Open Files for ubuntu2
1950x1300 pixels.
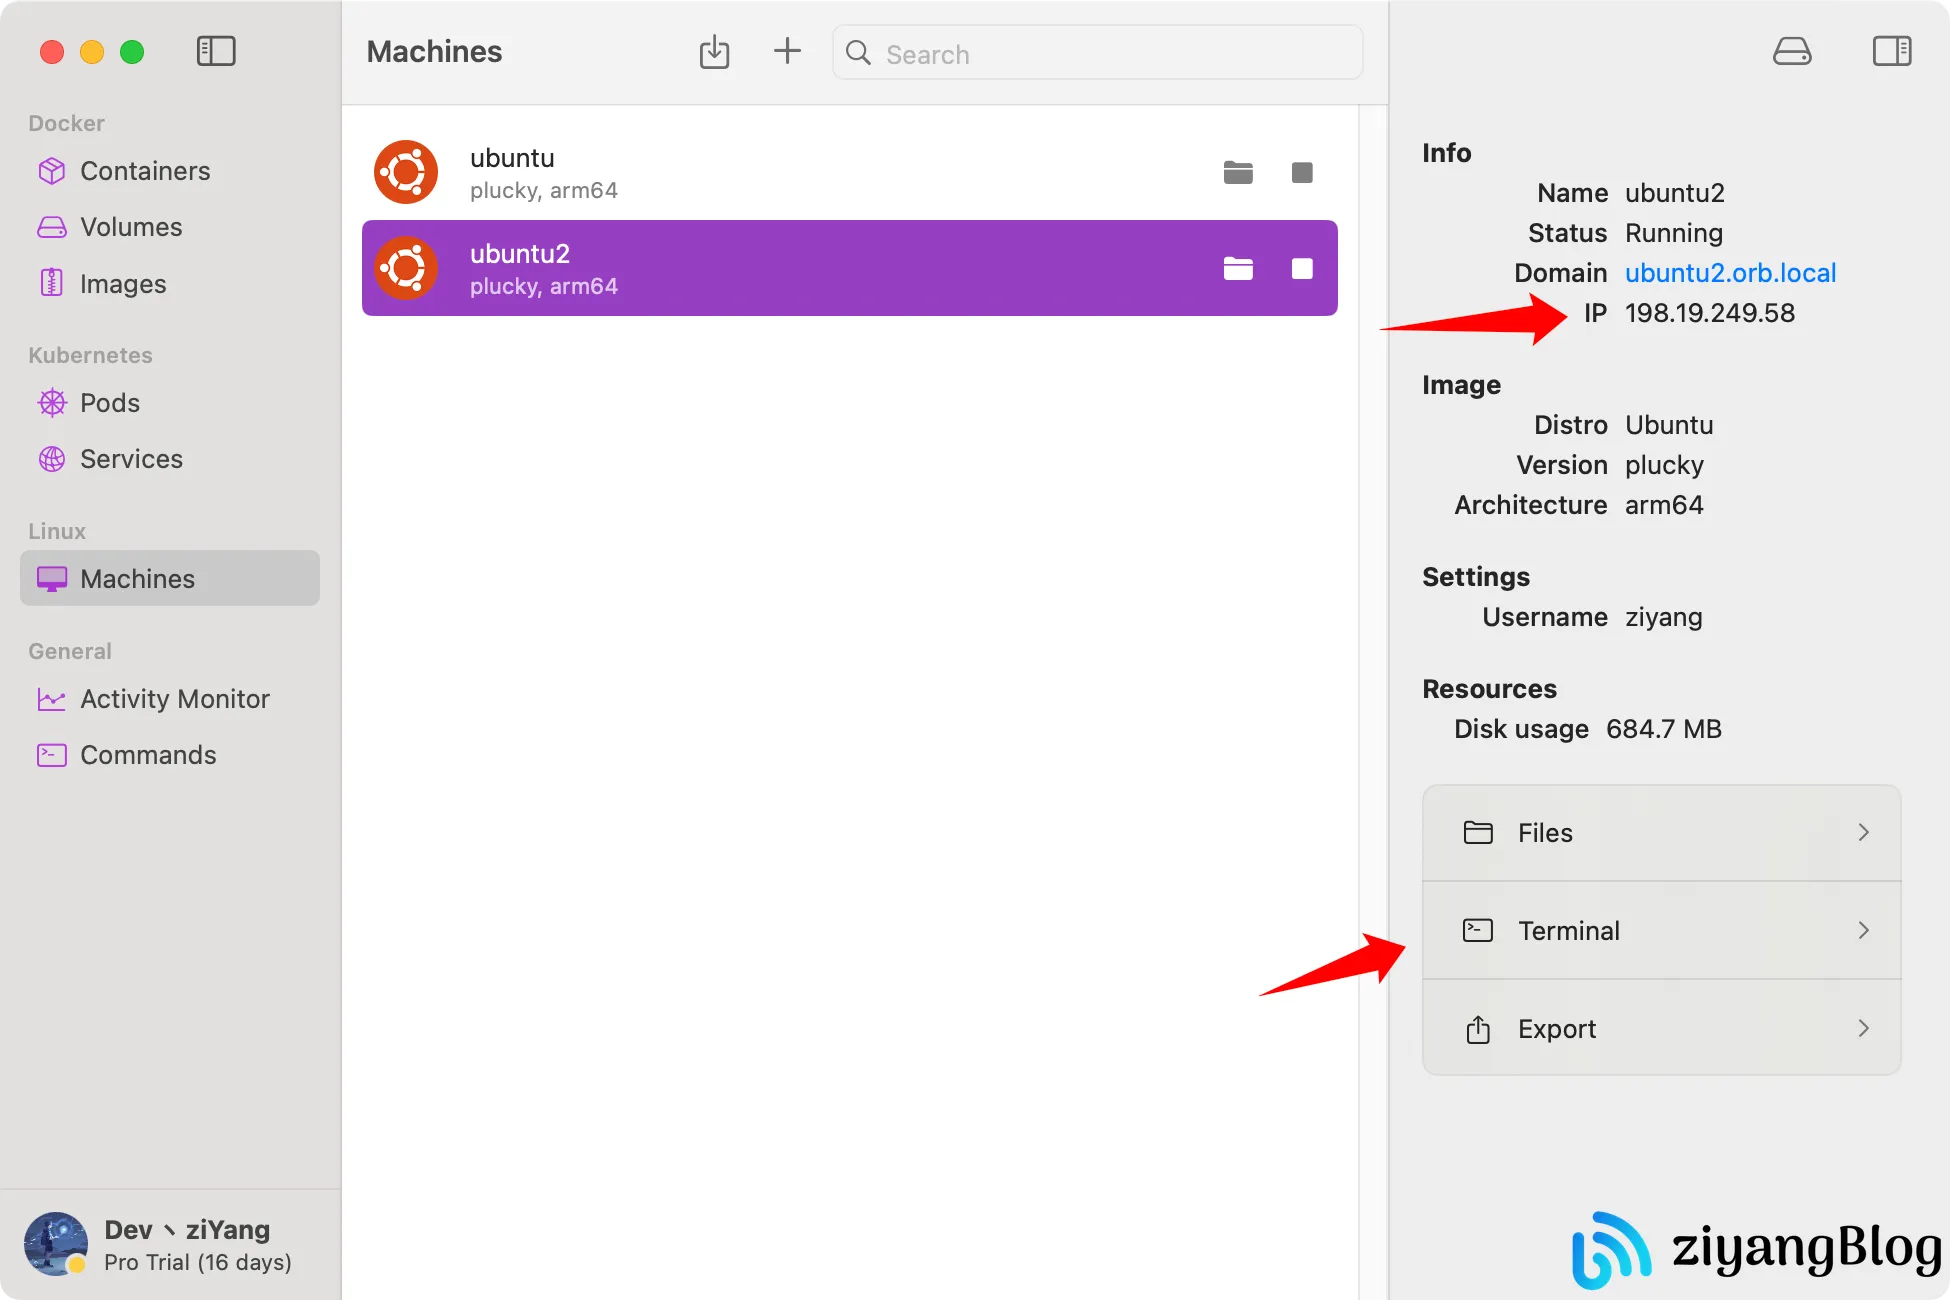click(x=1661, y=833)
